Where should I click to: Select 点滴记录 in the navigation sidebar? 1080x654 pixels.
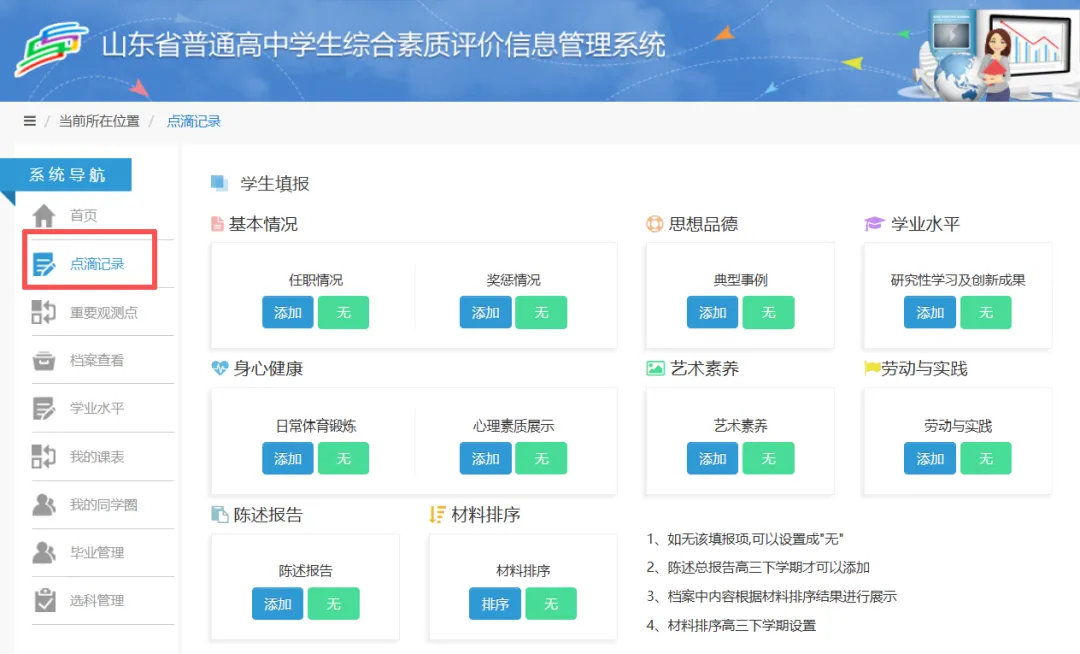click(x=97, y=264)
